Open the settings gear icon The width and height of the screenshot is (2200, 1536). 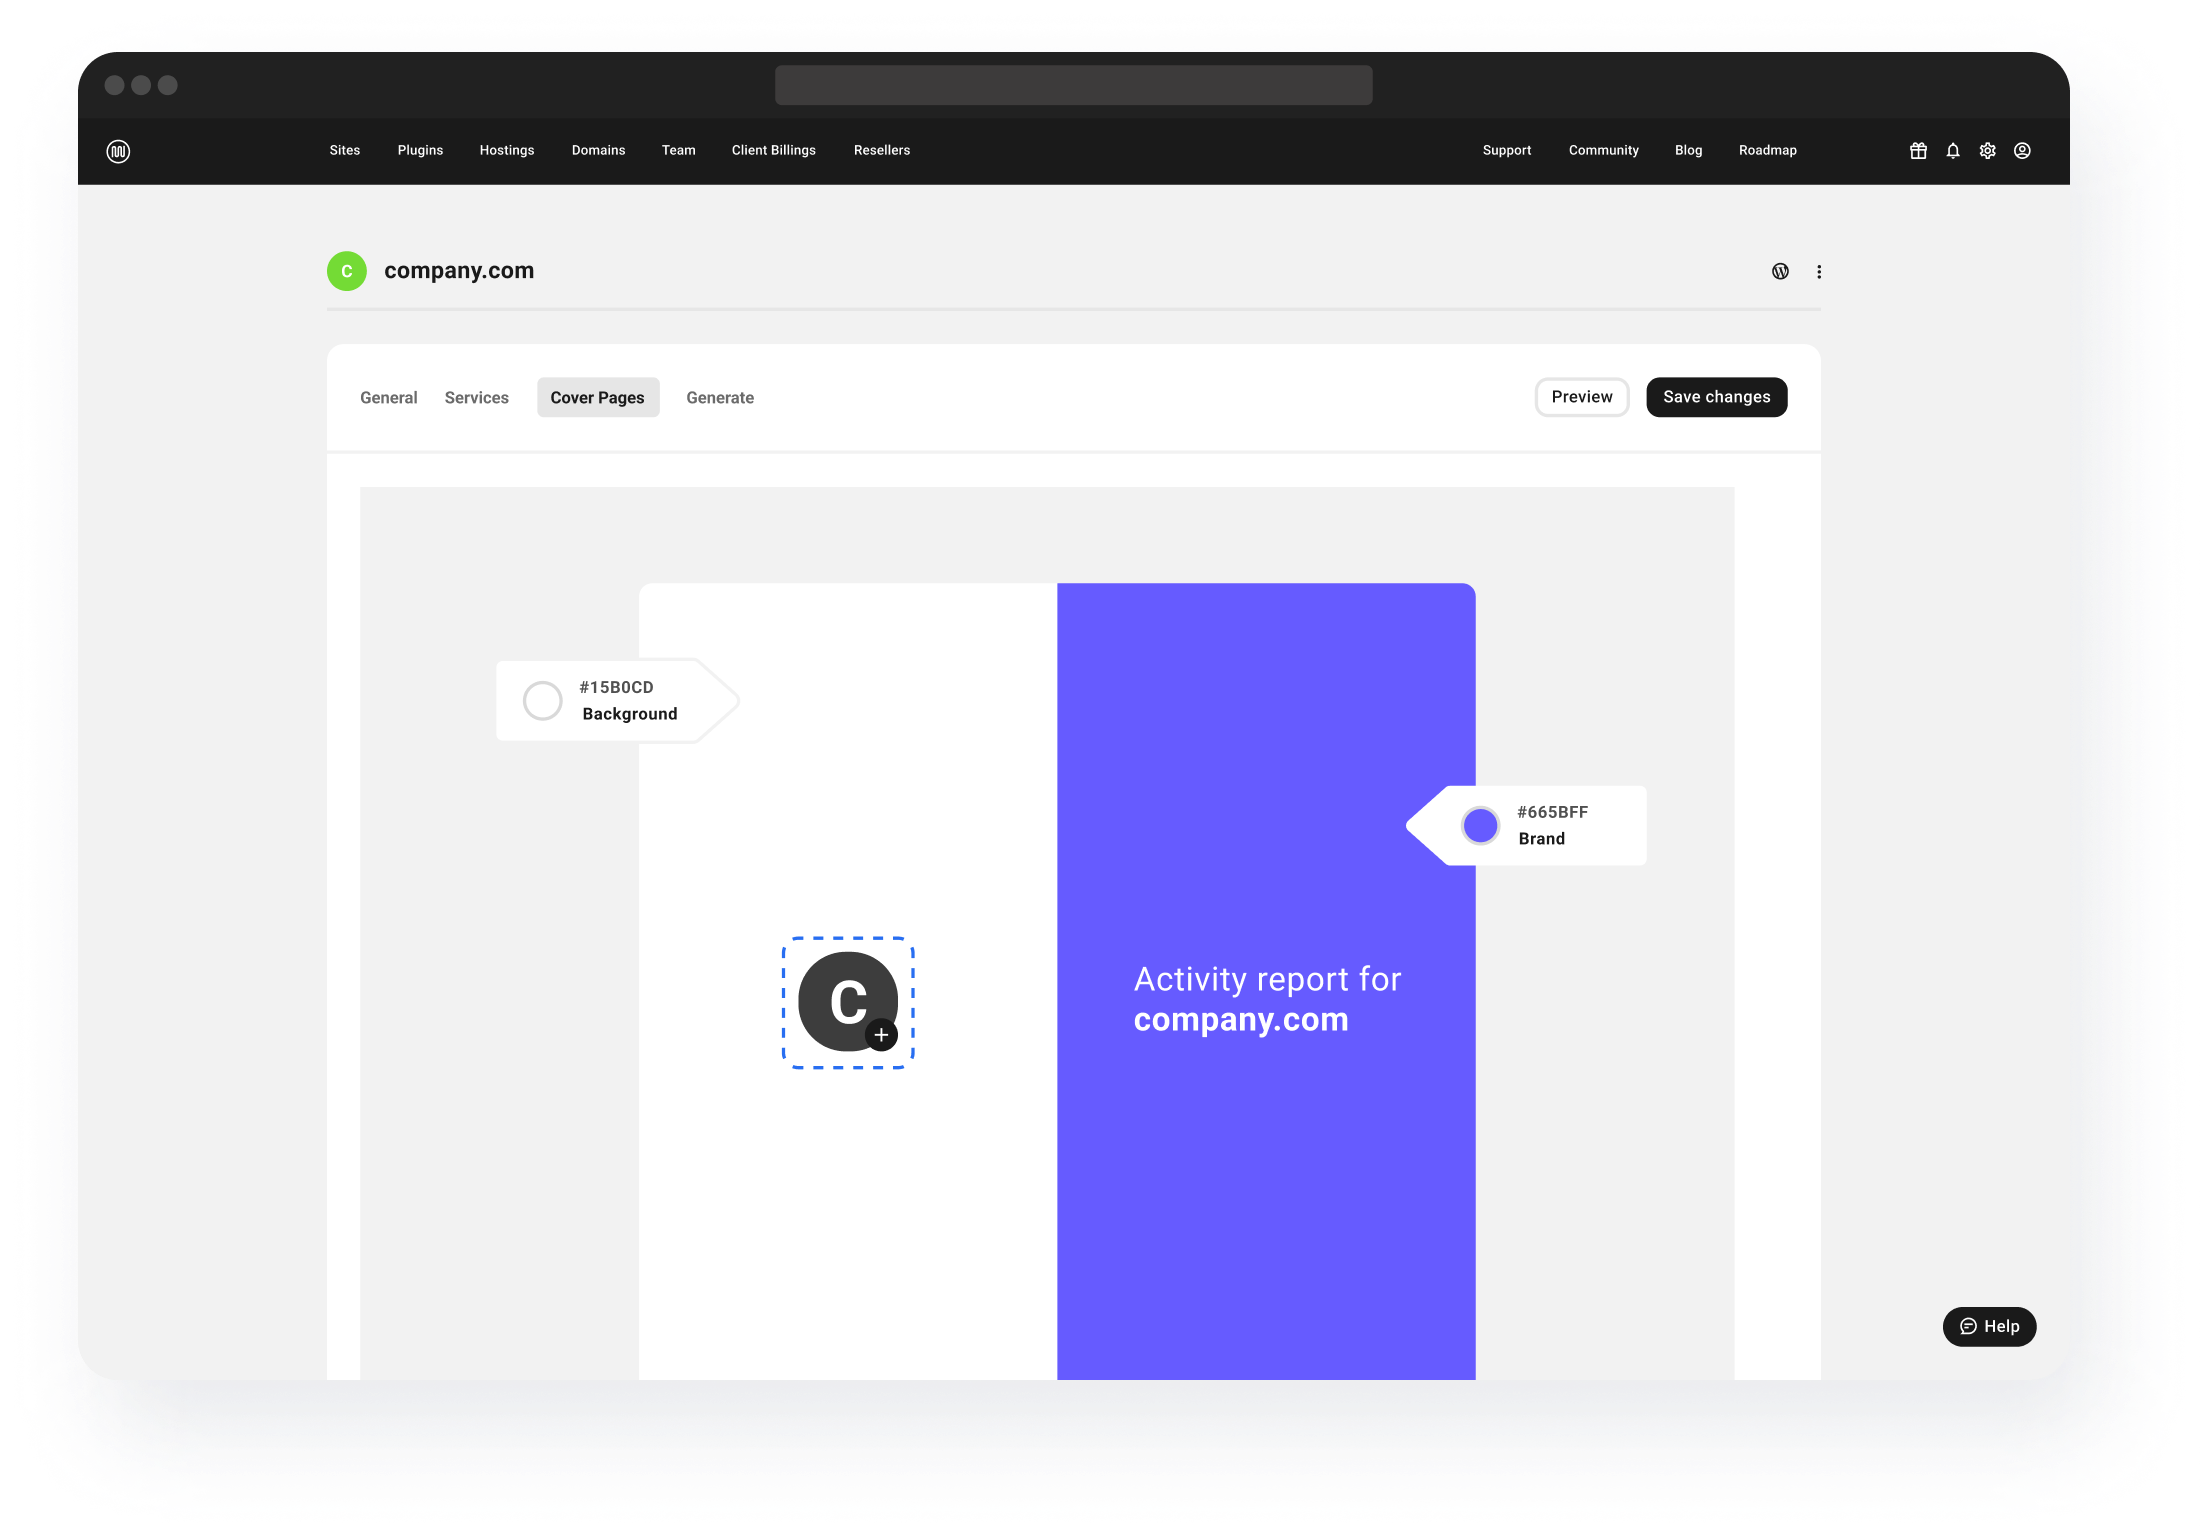pyautogui.click(x=1988, y=151)
